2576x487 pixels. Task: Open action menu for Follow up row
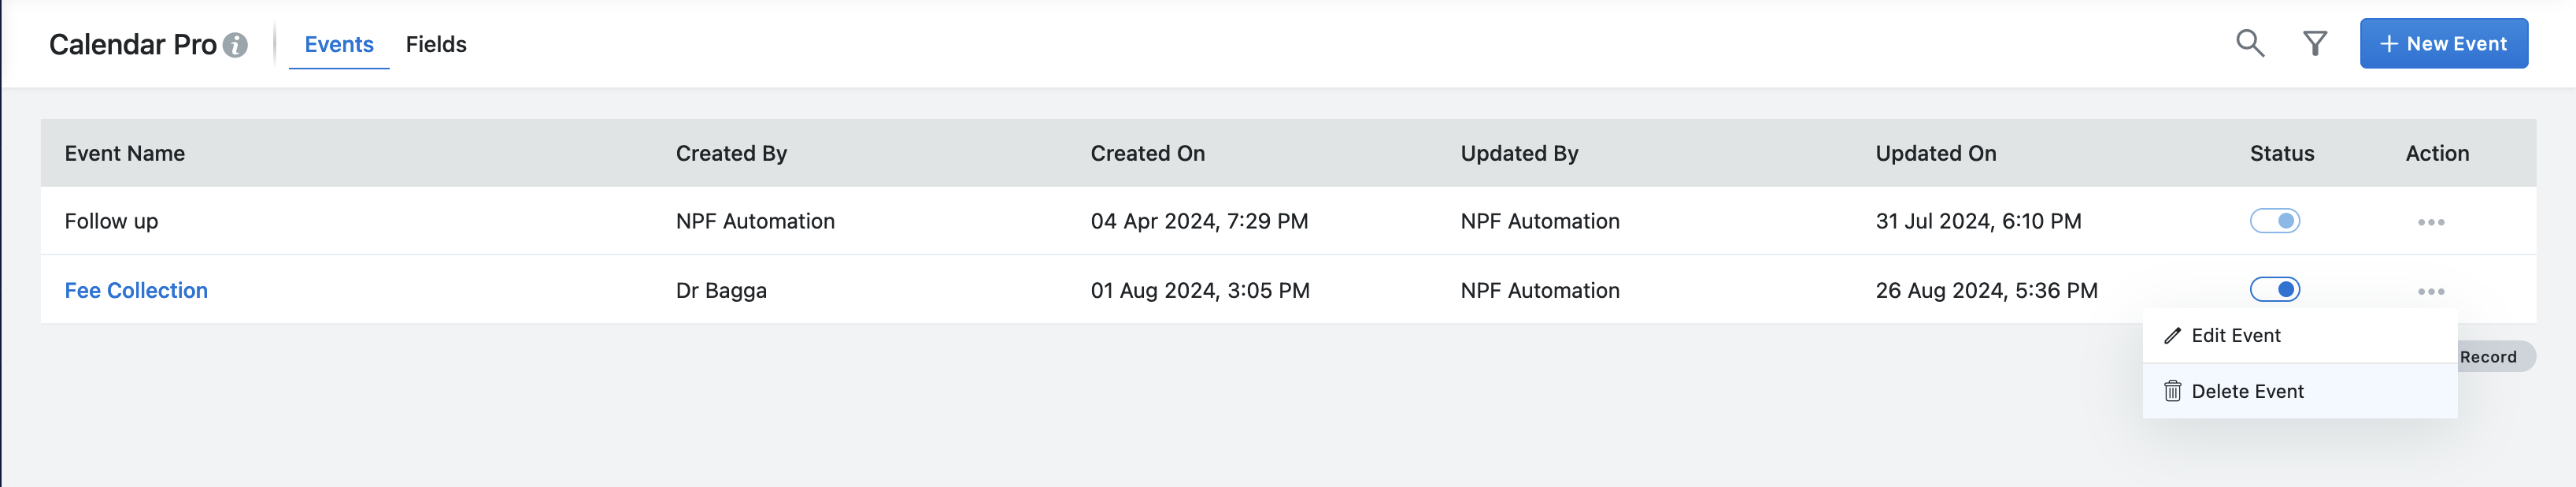[x=2431, y=222]
